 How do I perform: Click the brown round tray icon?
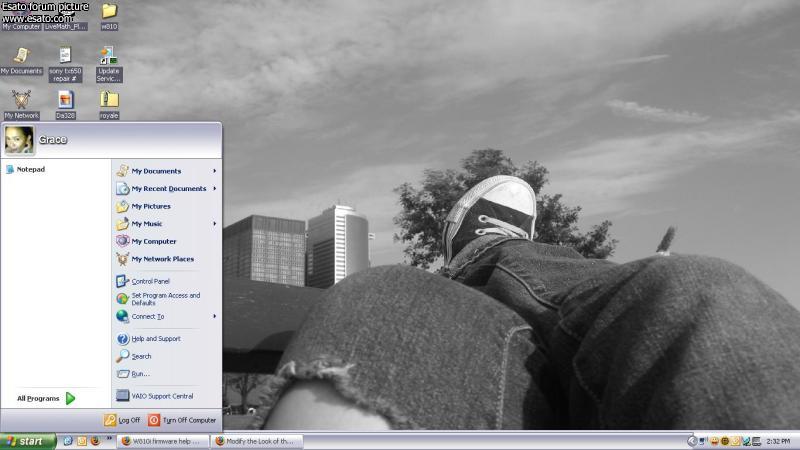click(x=724, y=441)
